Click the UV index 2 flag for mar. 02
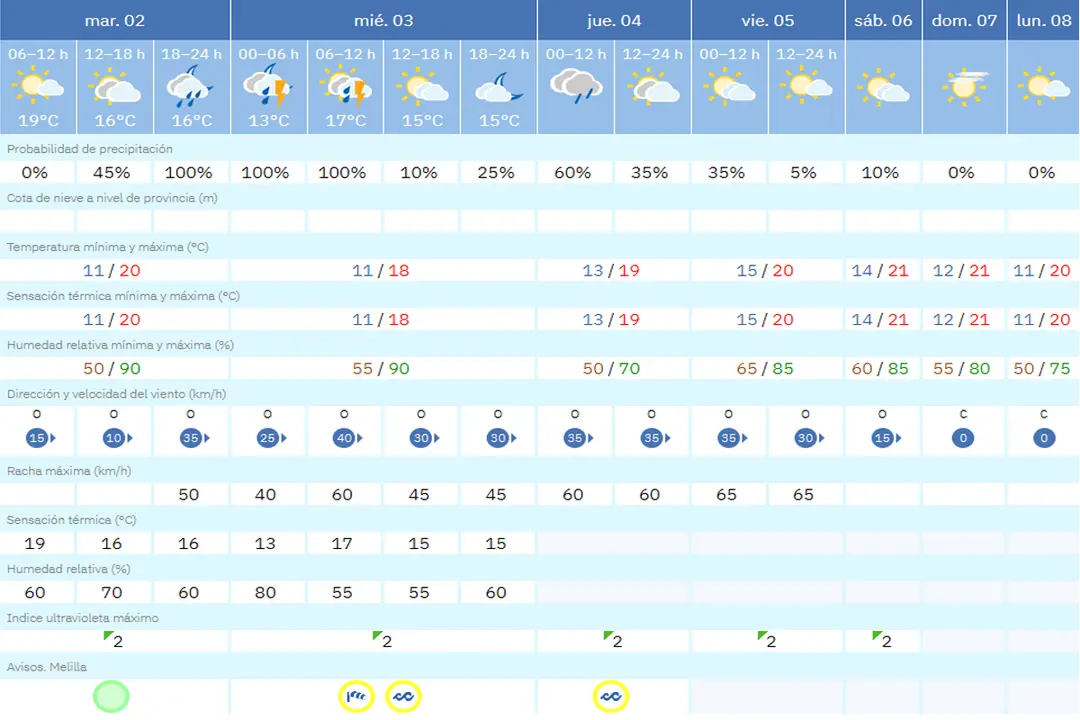Viewport: 1080px width, 720px height. pos(113,639)
